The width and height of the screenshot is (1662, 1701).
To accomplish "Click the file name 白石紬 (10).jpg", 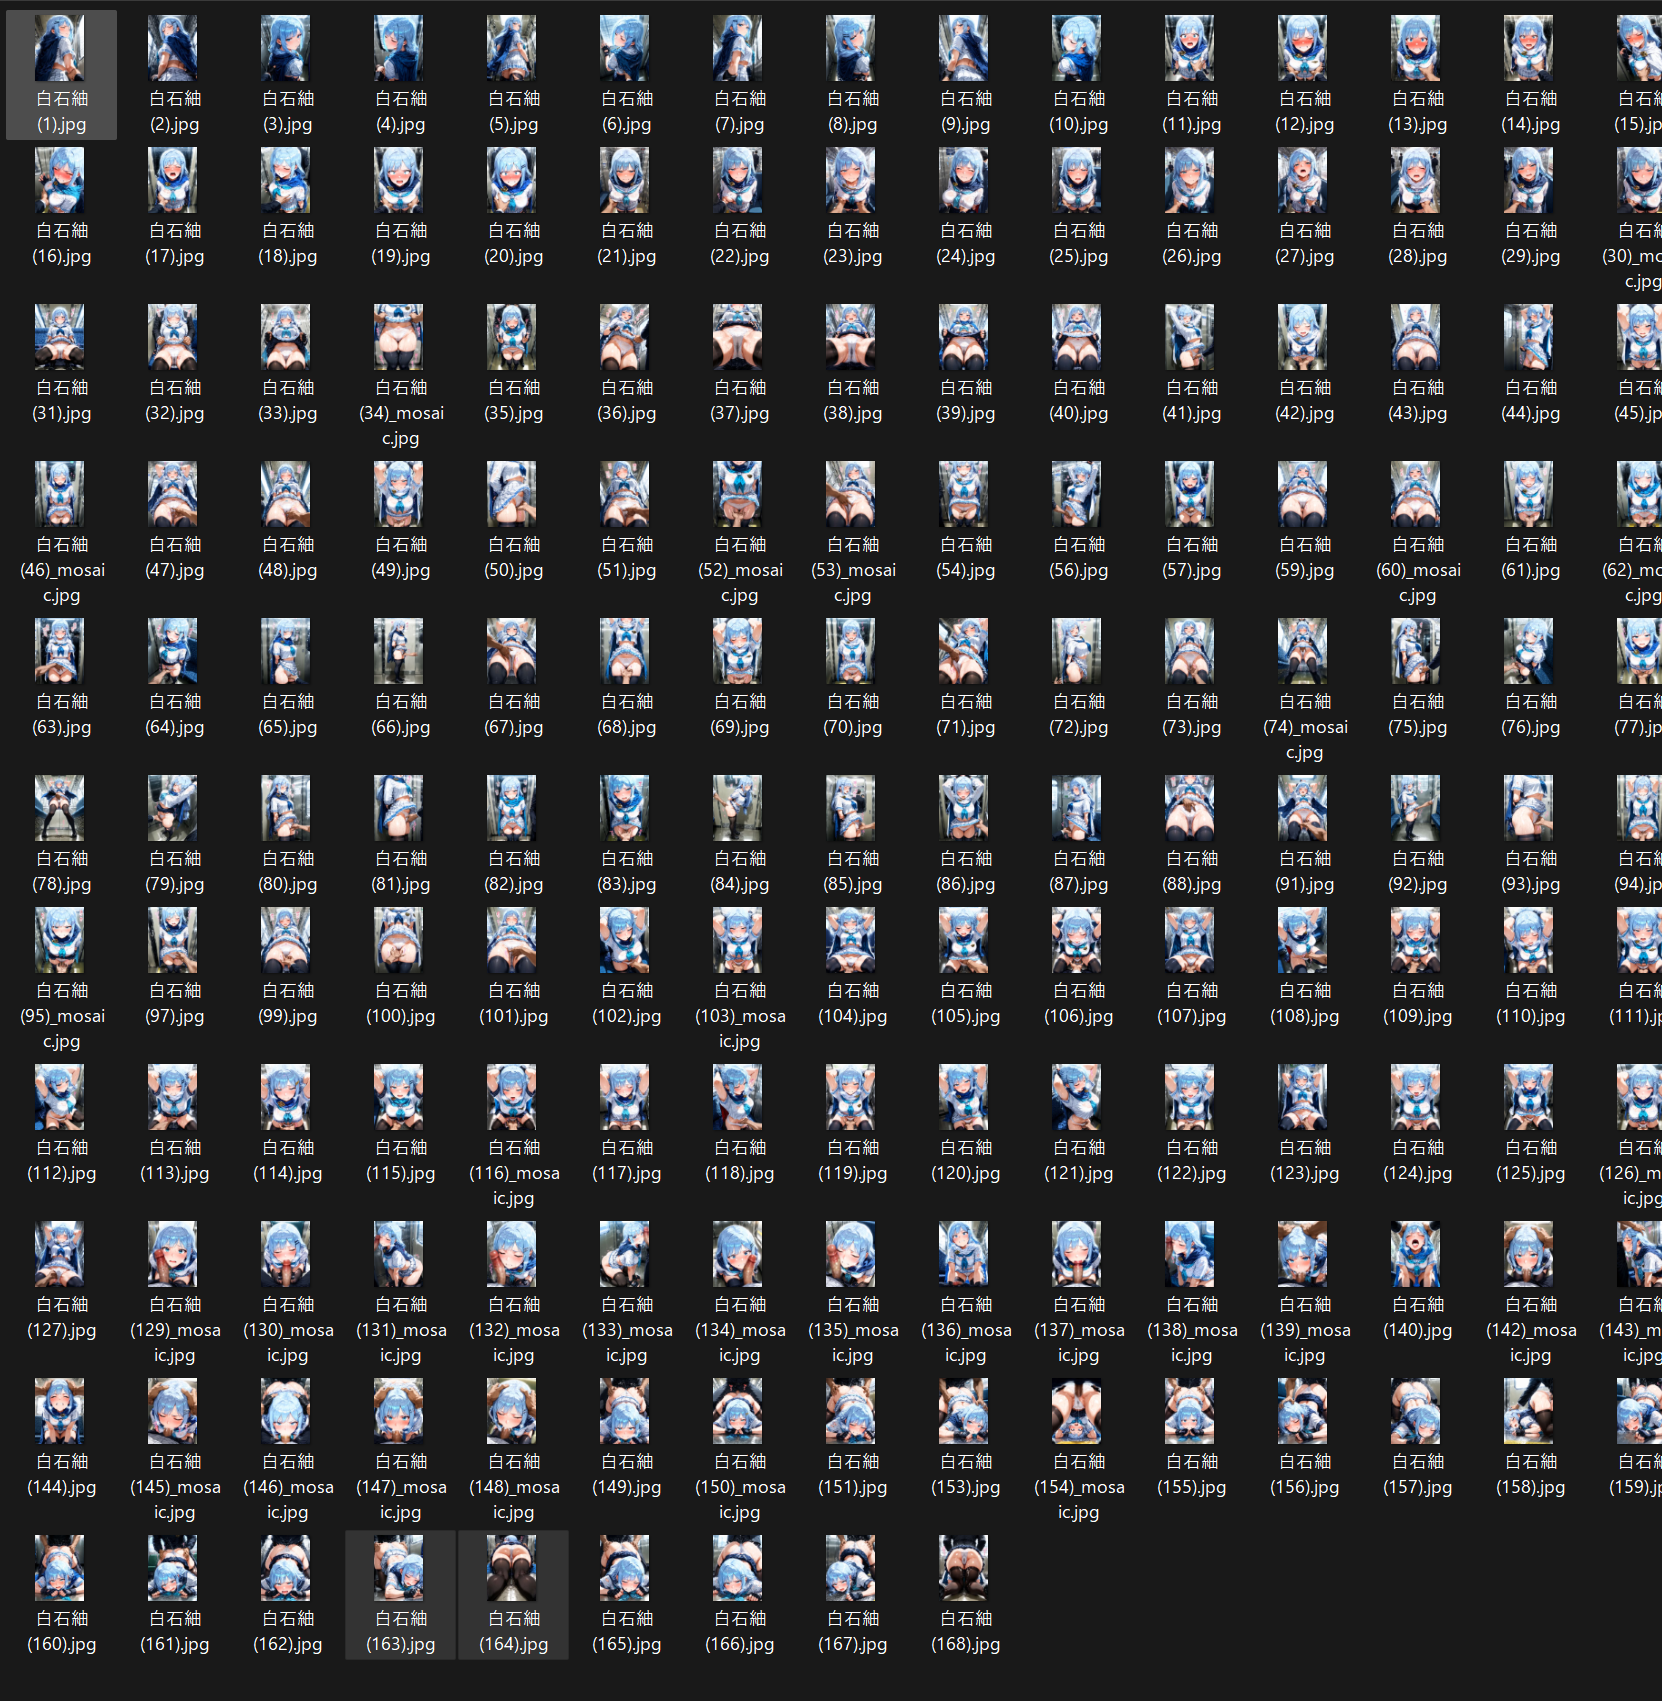I will 1078,111.
